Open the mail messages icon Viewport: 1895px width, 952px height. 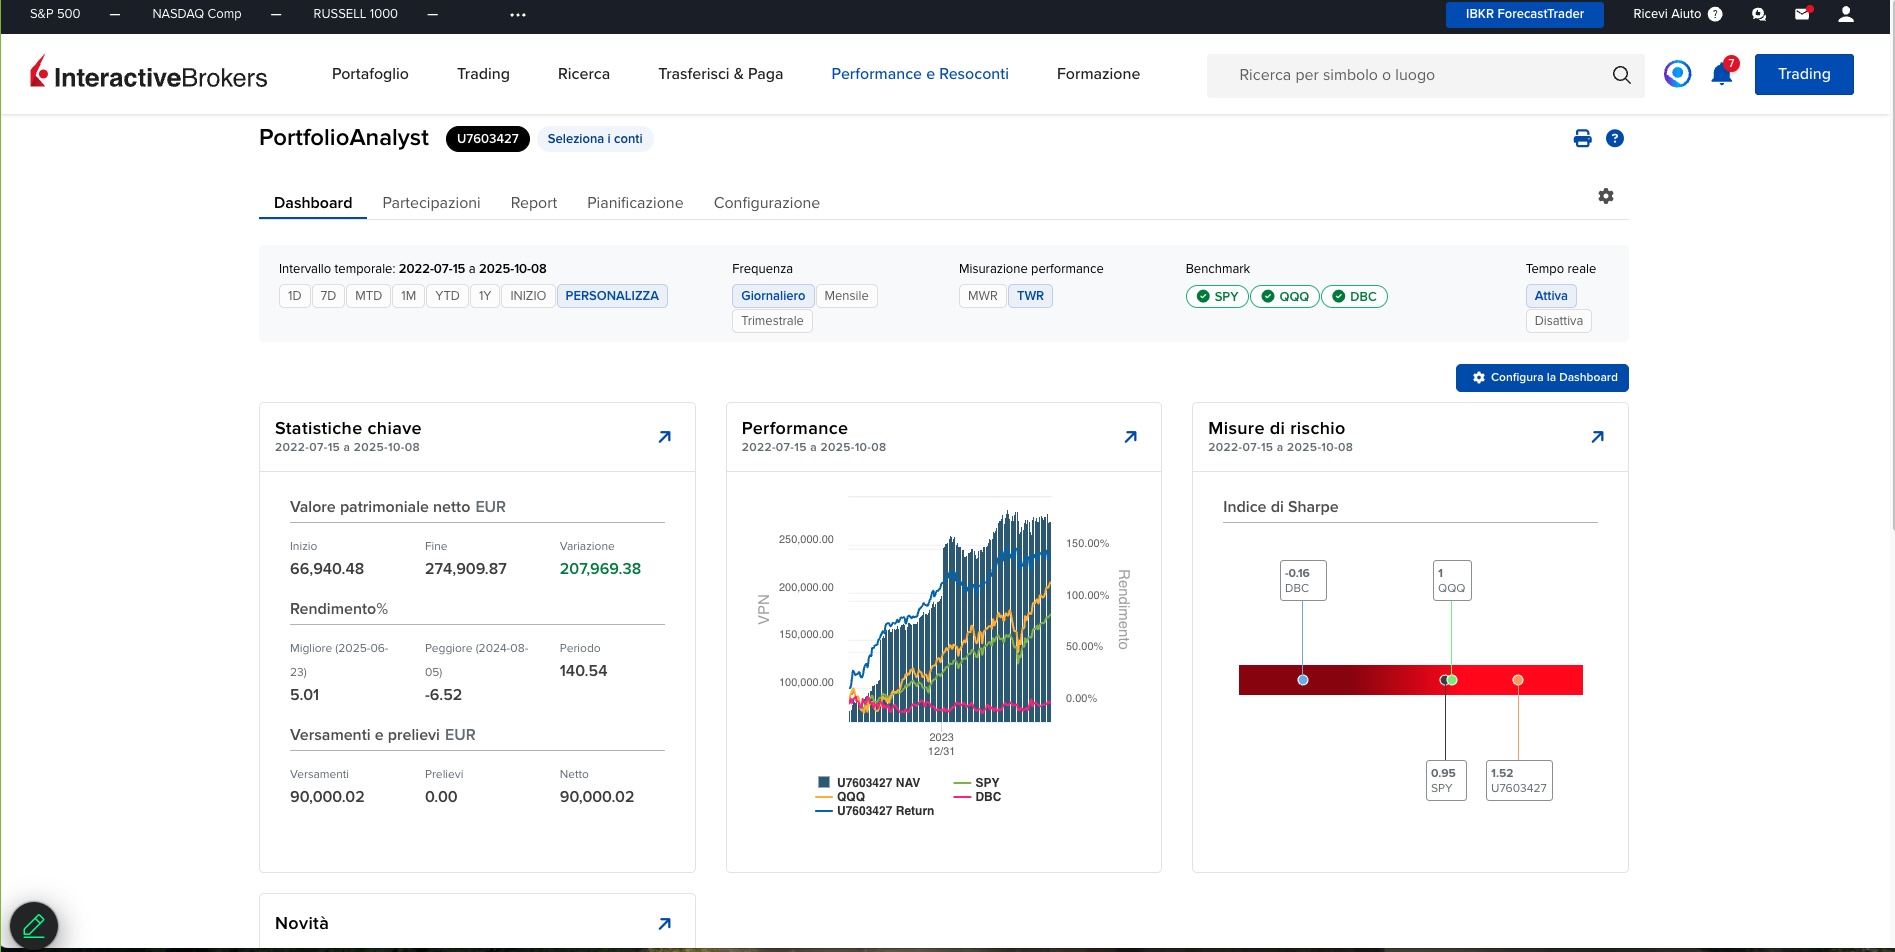pyautogui.click(x=1802, y=14)
